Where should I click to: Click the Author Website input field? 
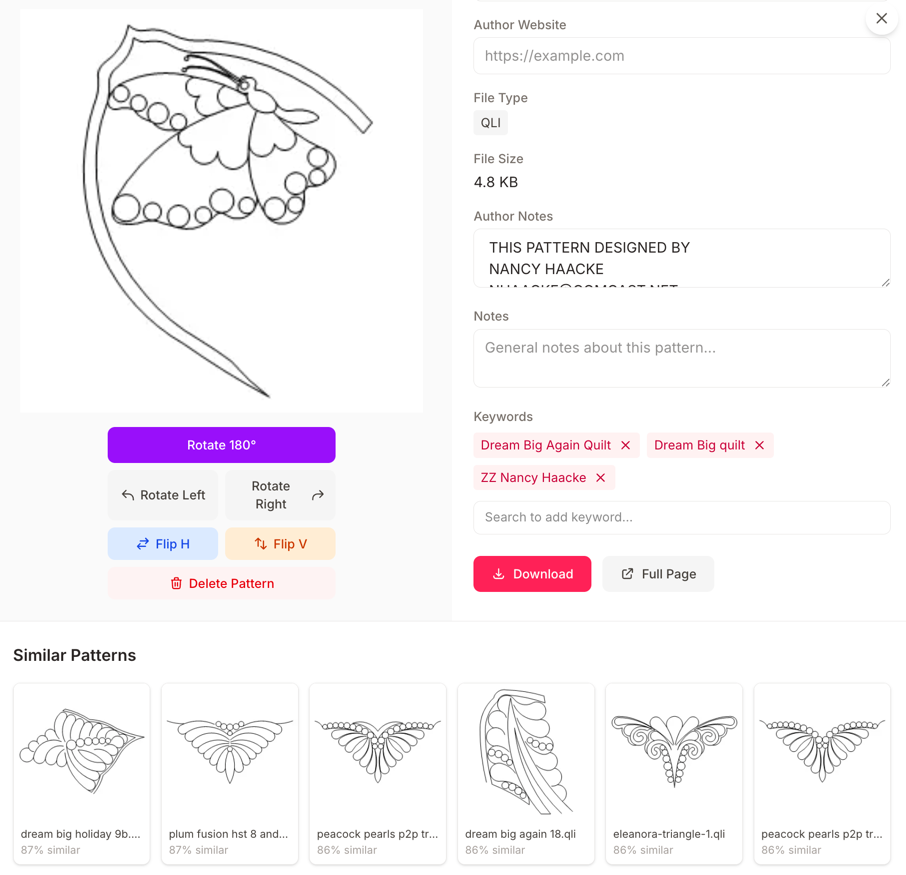[x=681, y=56]
